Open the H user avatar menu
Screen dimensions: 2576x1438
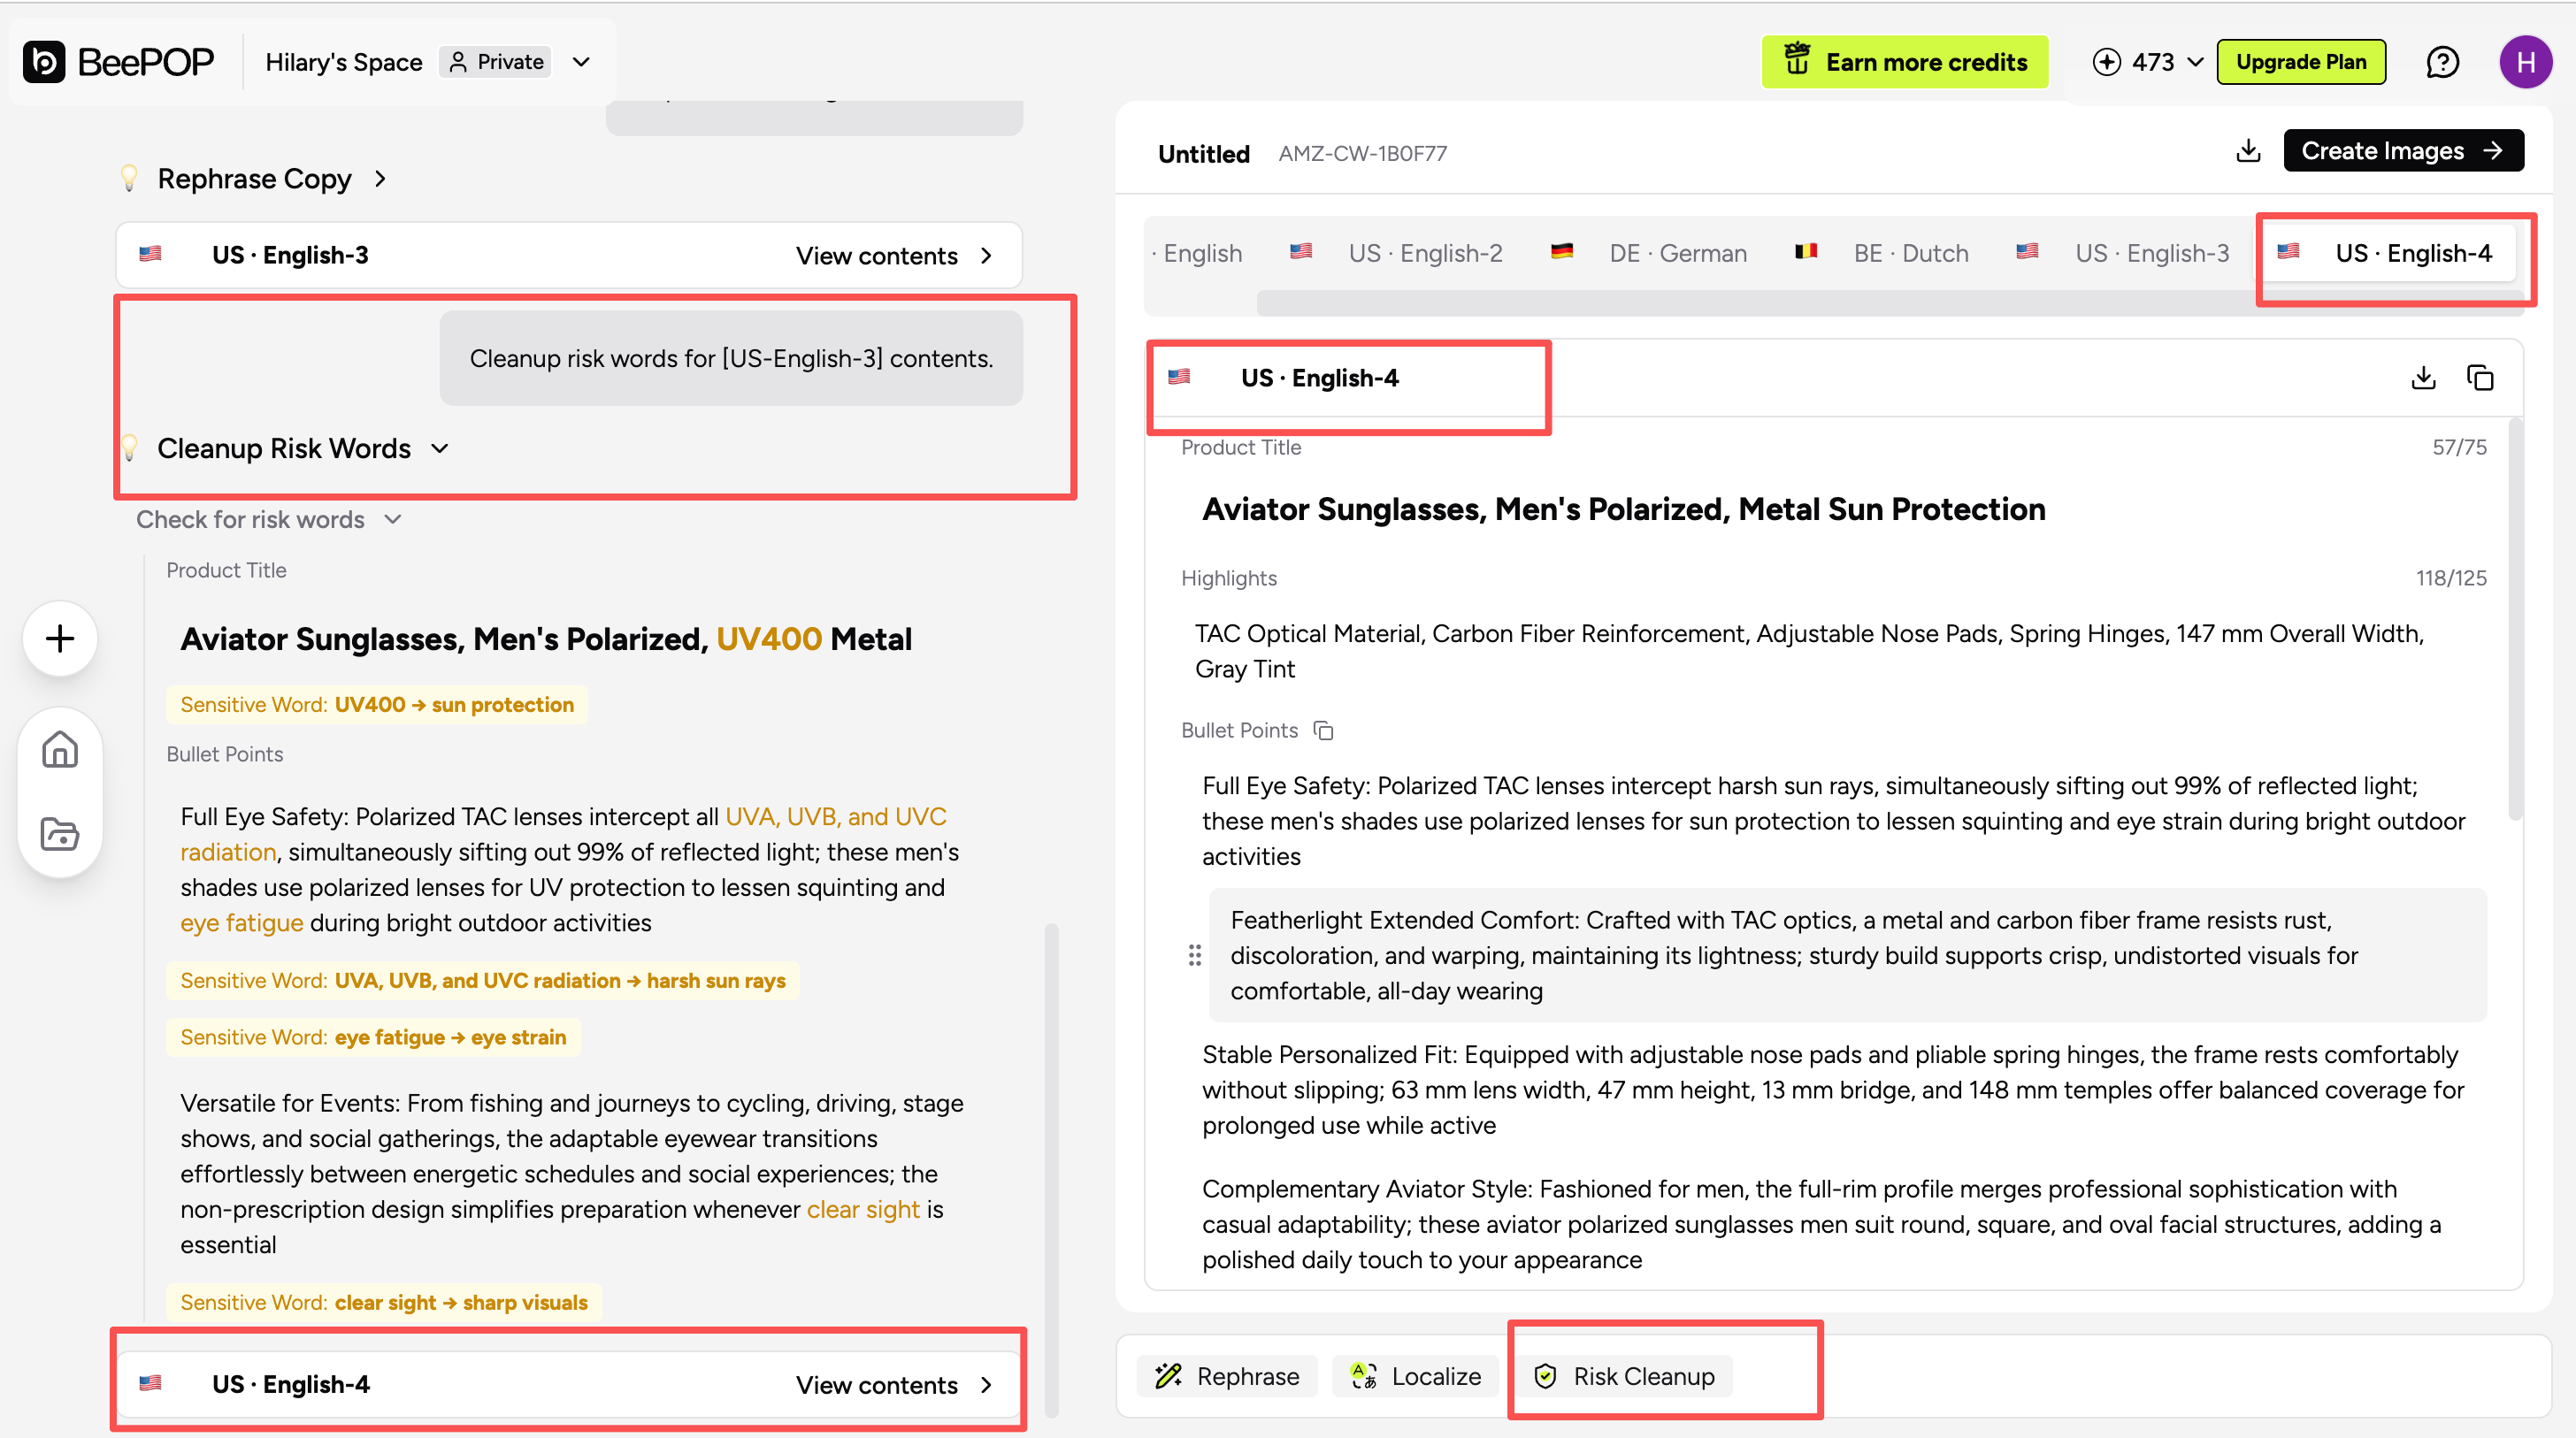2525,62
